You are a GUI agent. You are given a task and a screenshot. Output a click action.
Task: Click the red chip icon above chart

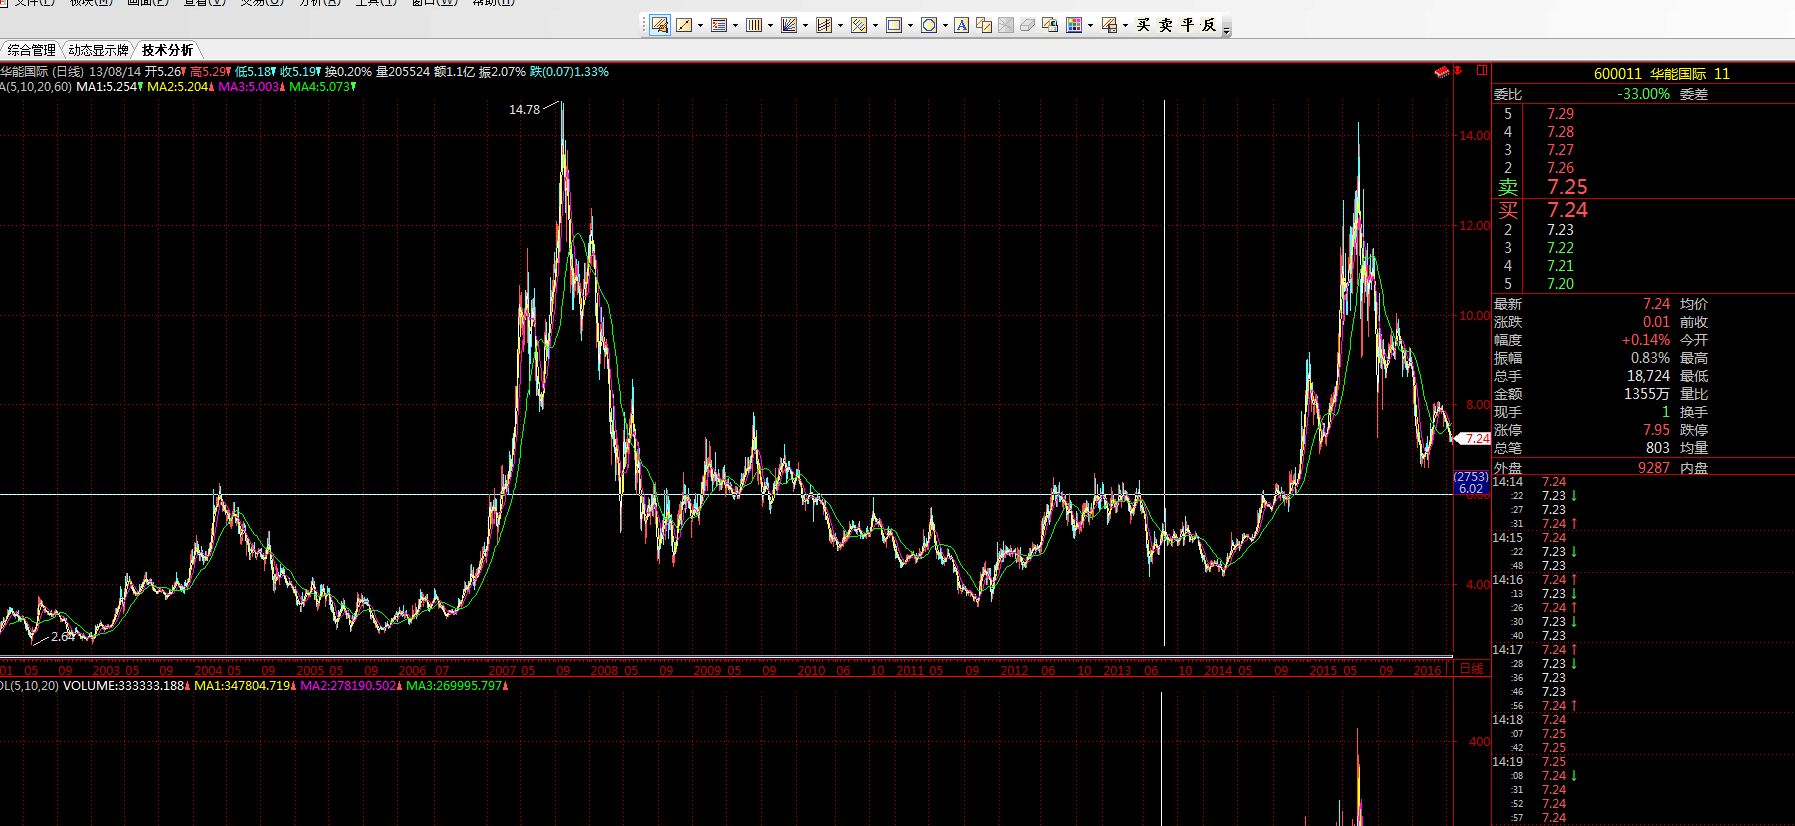(1441, 72)
